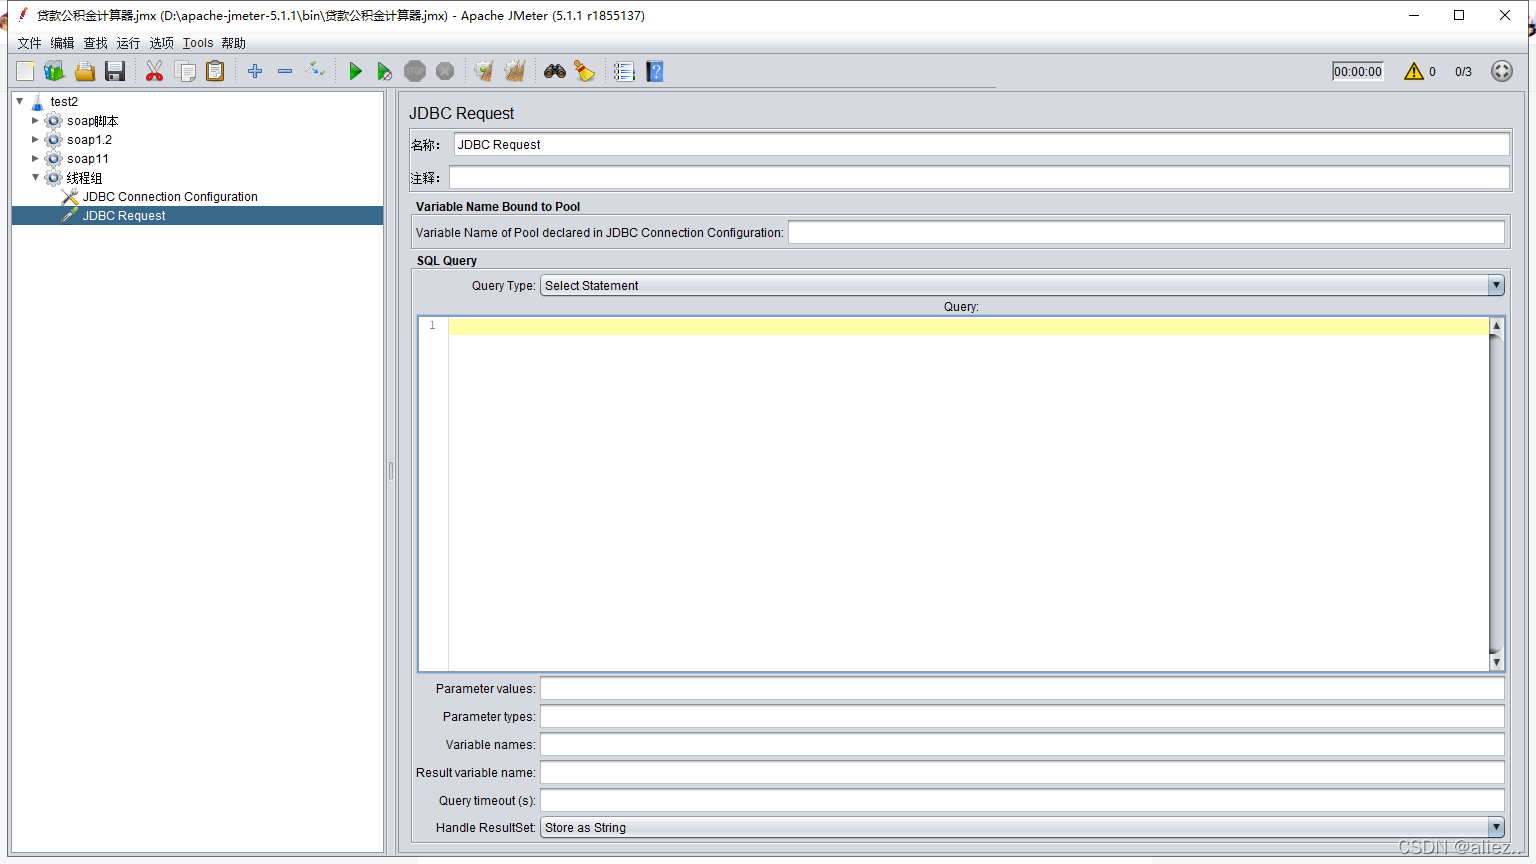Screen dimensions: 1536x864
Task: Expand the soap1.2 thread group
Action: [35, 139]
